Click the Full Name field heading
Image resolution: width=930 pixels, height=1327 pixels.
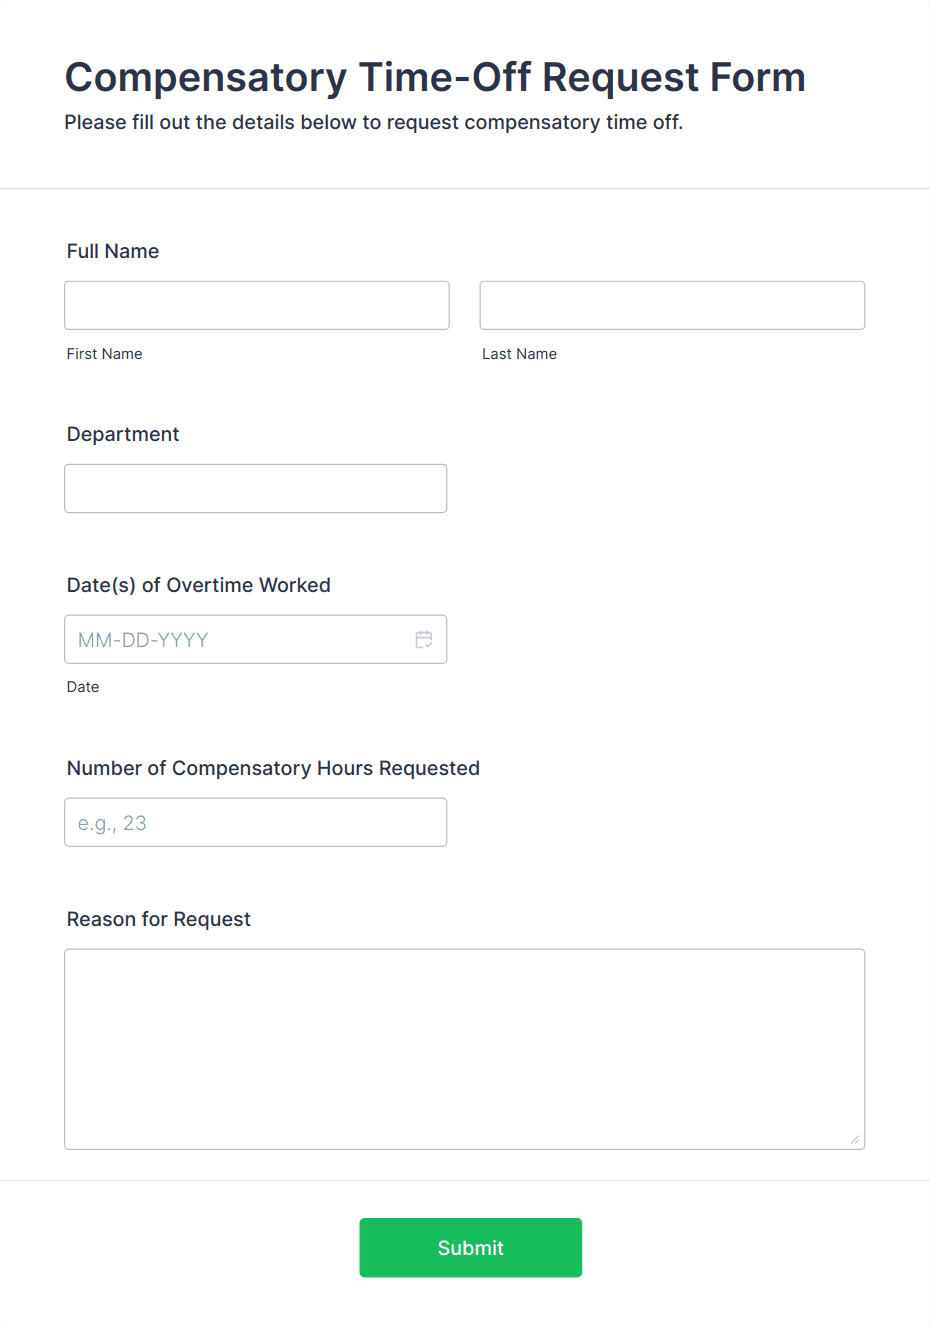pos(112,251)
